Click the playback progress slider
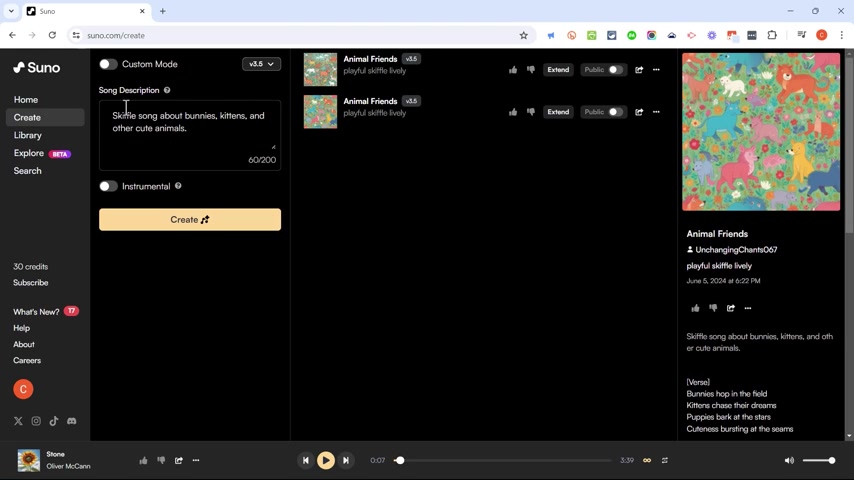 505,460
